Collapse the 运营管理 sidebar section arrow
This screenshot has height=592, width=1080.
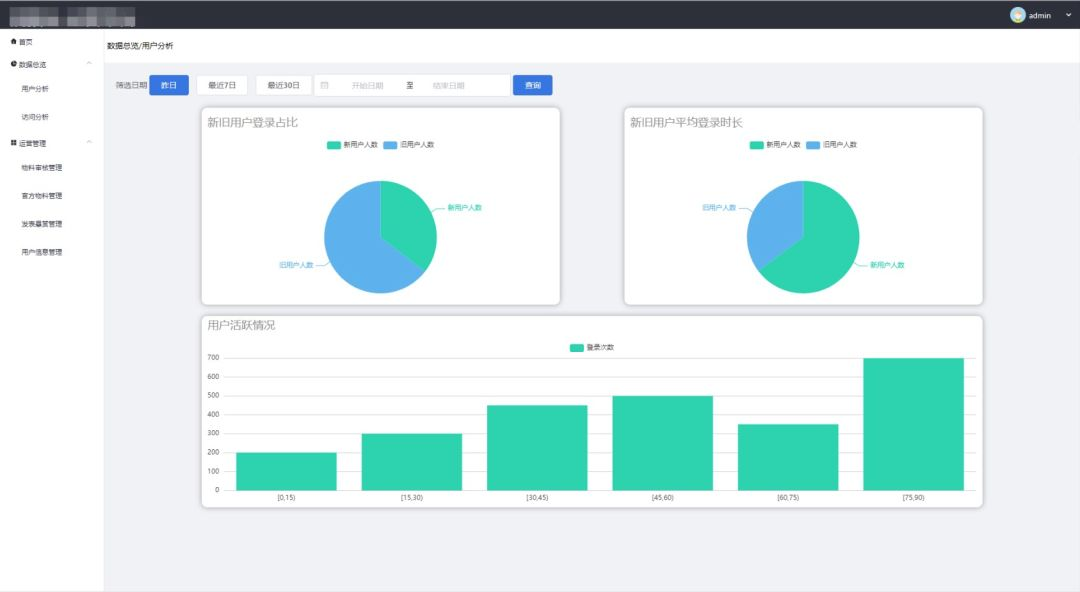coord(89,142)
